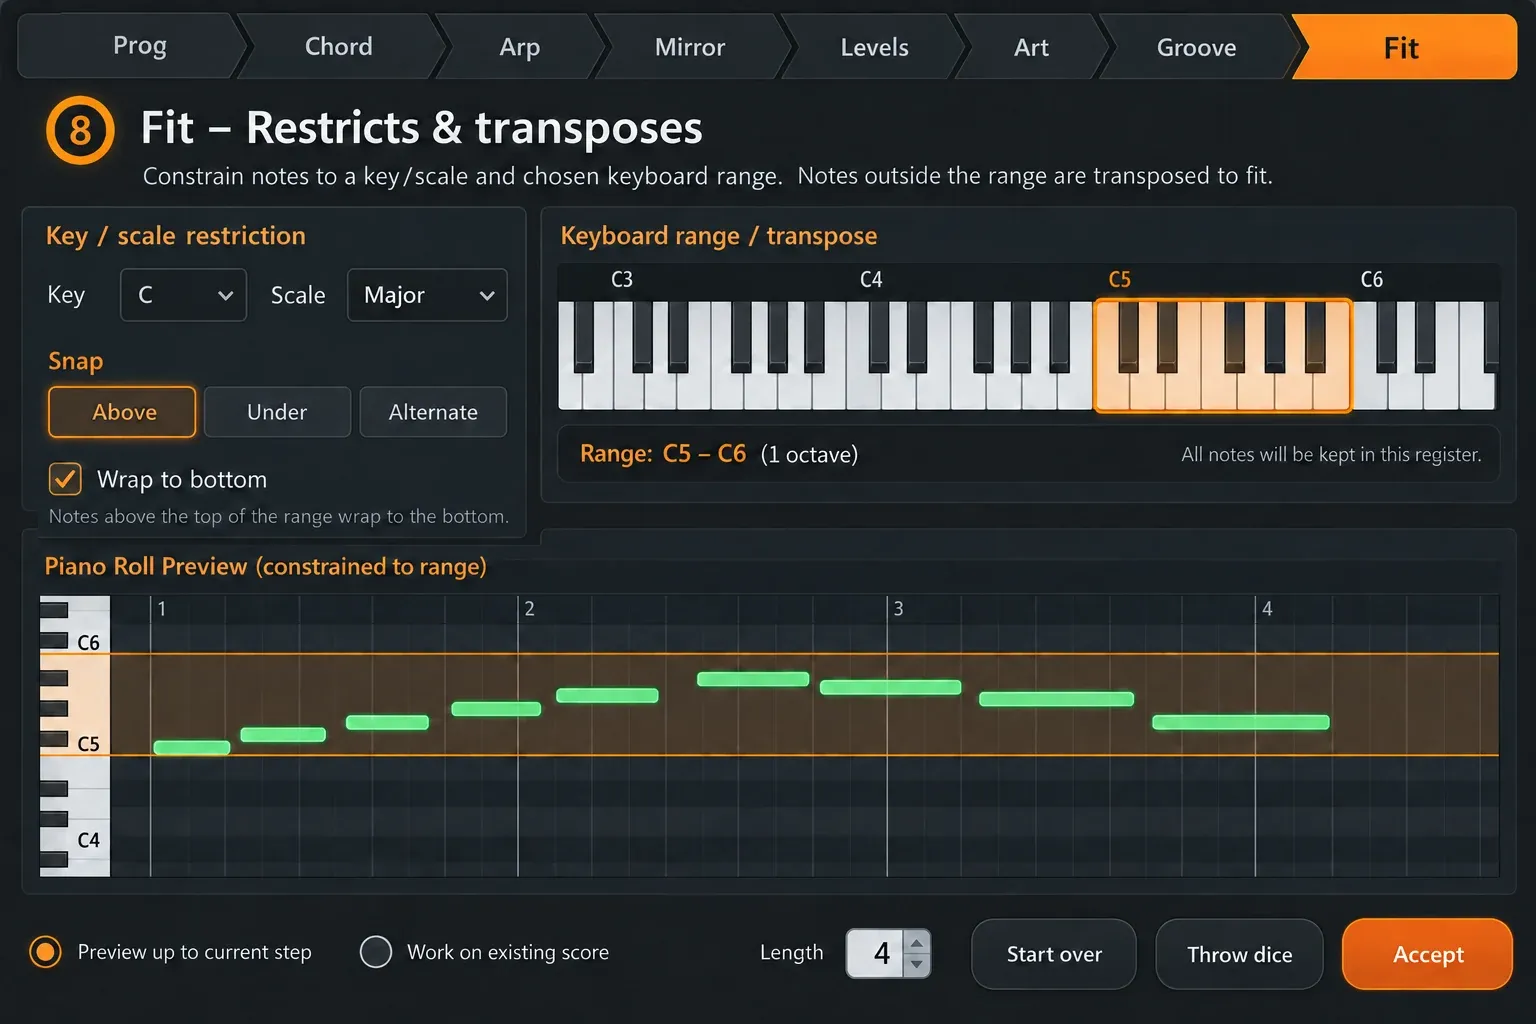Click the Key / scale restriction heading
This screenshot has height=1024, width=1536.
(176, 236)
